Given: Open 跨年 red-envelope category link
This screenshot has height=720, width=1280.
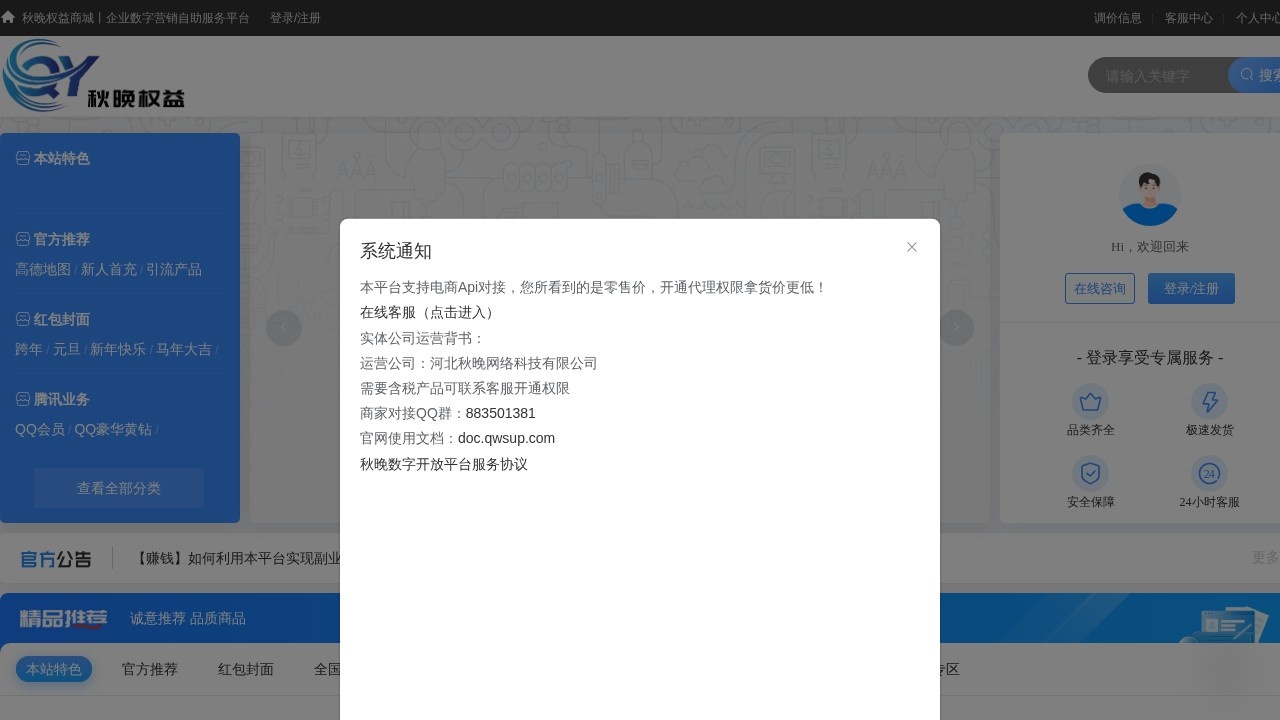Looking at the screenshot, I should coord(29,349).
